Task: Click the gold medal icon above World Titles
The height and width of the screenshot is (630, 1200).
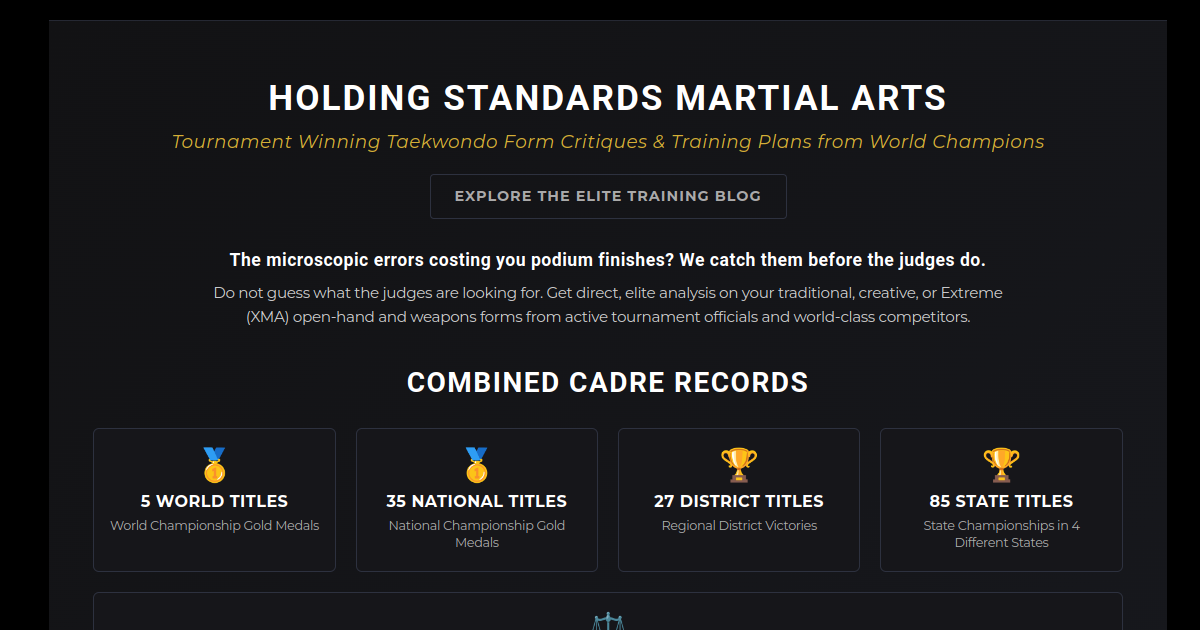Action: [x=214, y=465]
